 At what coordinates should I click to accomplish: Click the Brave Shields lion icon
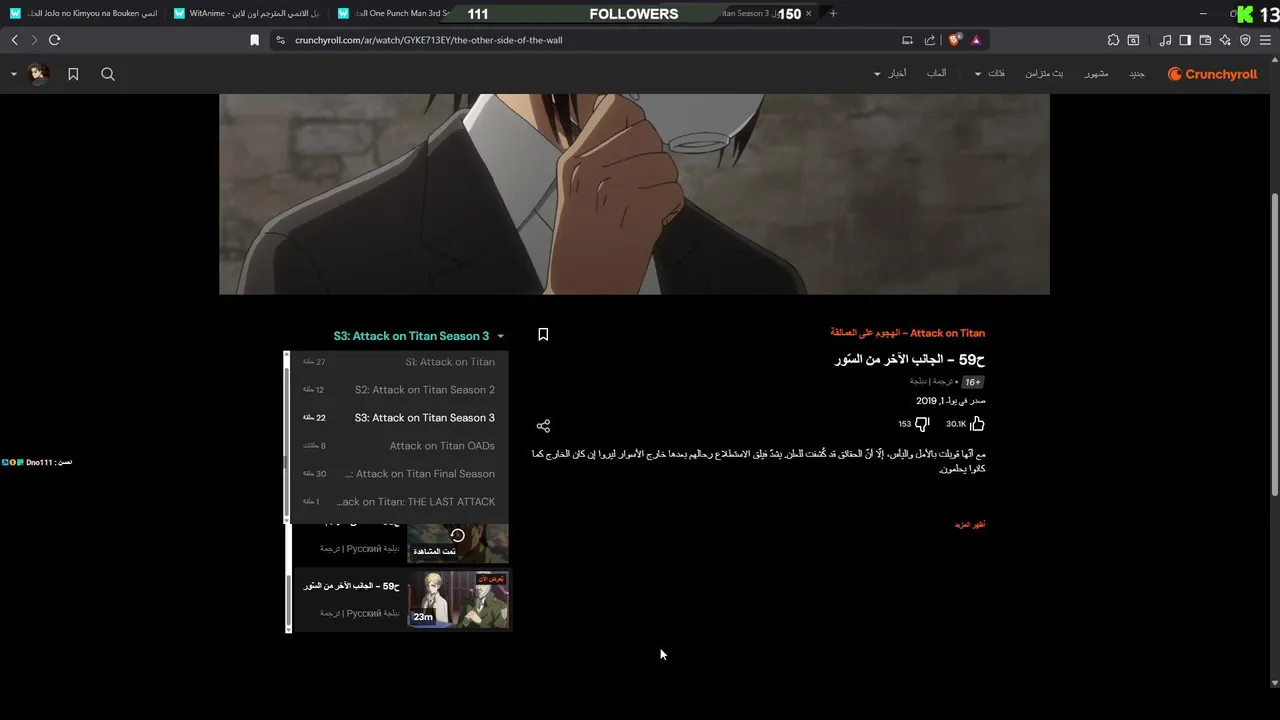pyautogui.click(x=954, y=40)
